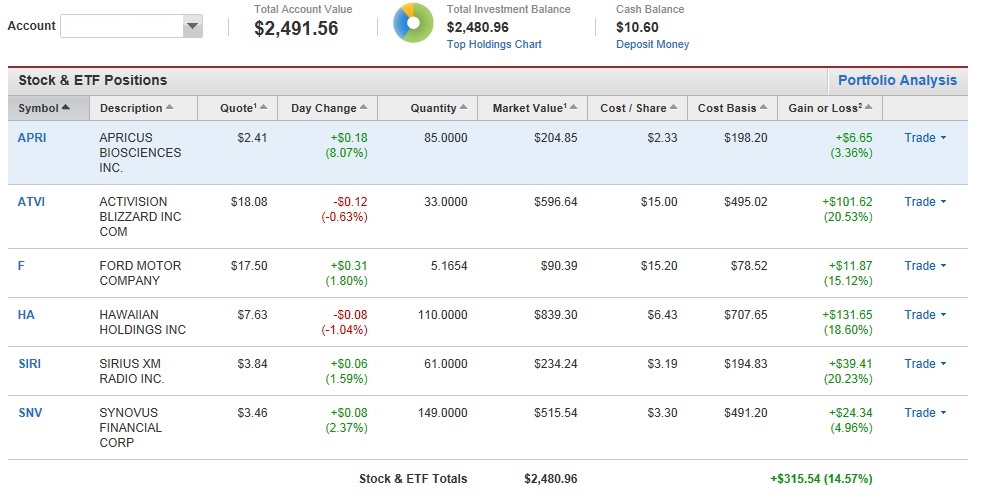Screen dimensions: 999x503
Task: Sort by Description column arrow
Action: tap(169, 108)
